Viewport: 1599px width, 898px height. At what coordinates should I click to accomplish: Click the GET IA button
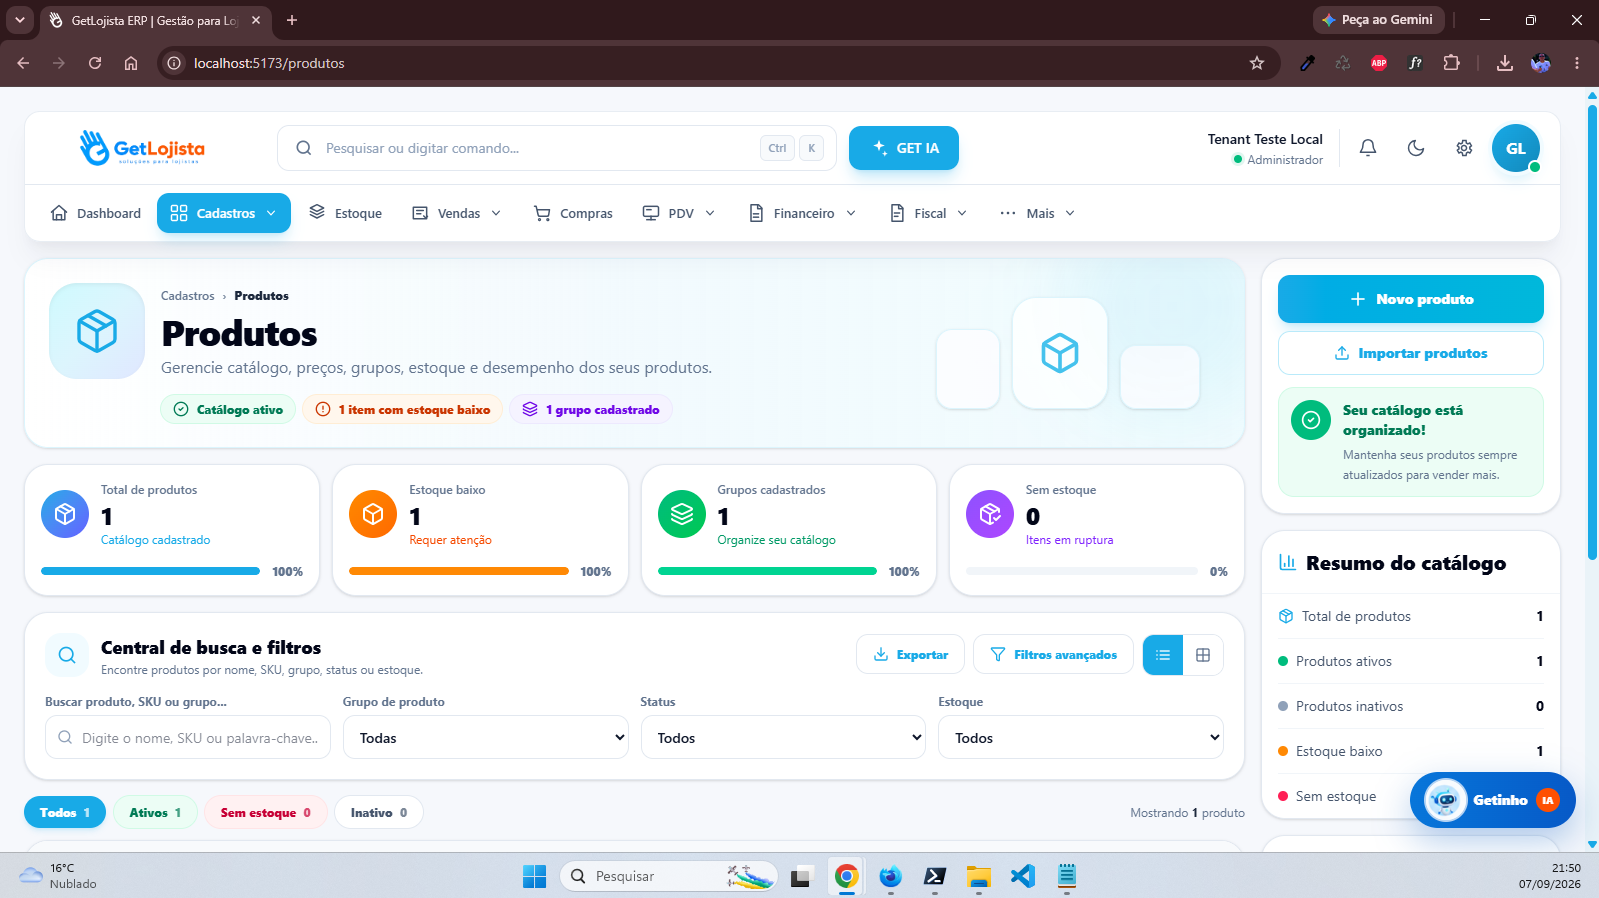coord(904,148)
